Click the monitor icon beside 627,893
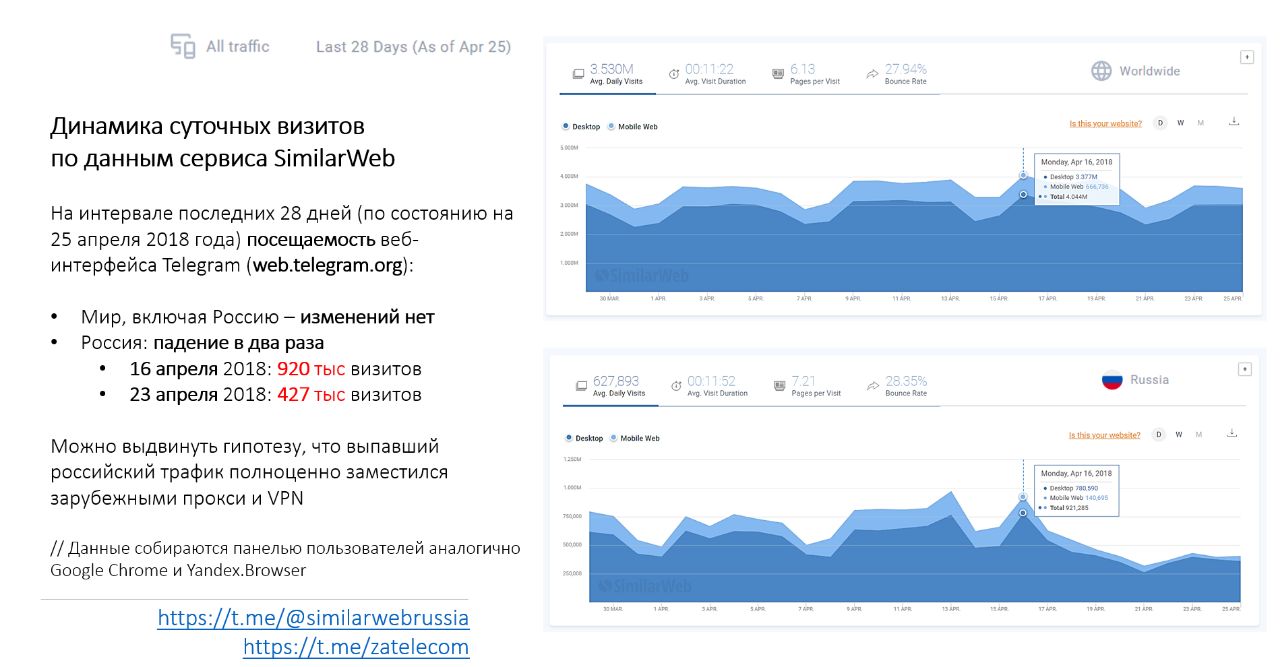 (580, 386)
